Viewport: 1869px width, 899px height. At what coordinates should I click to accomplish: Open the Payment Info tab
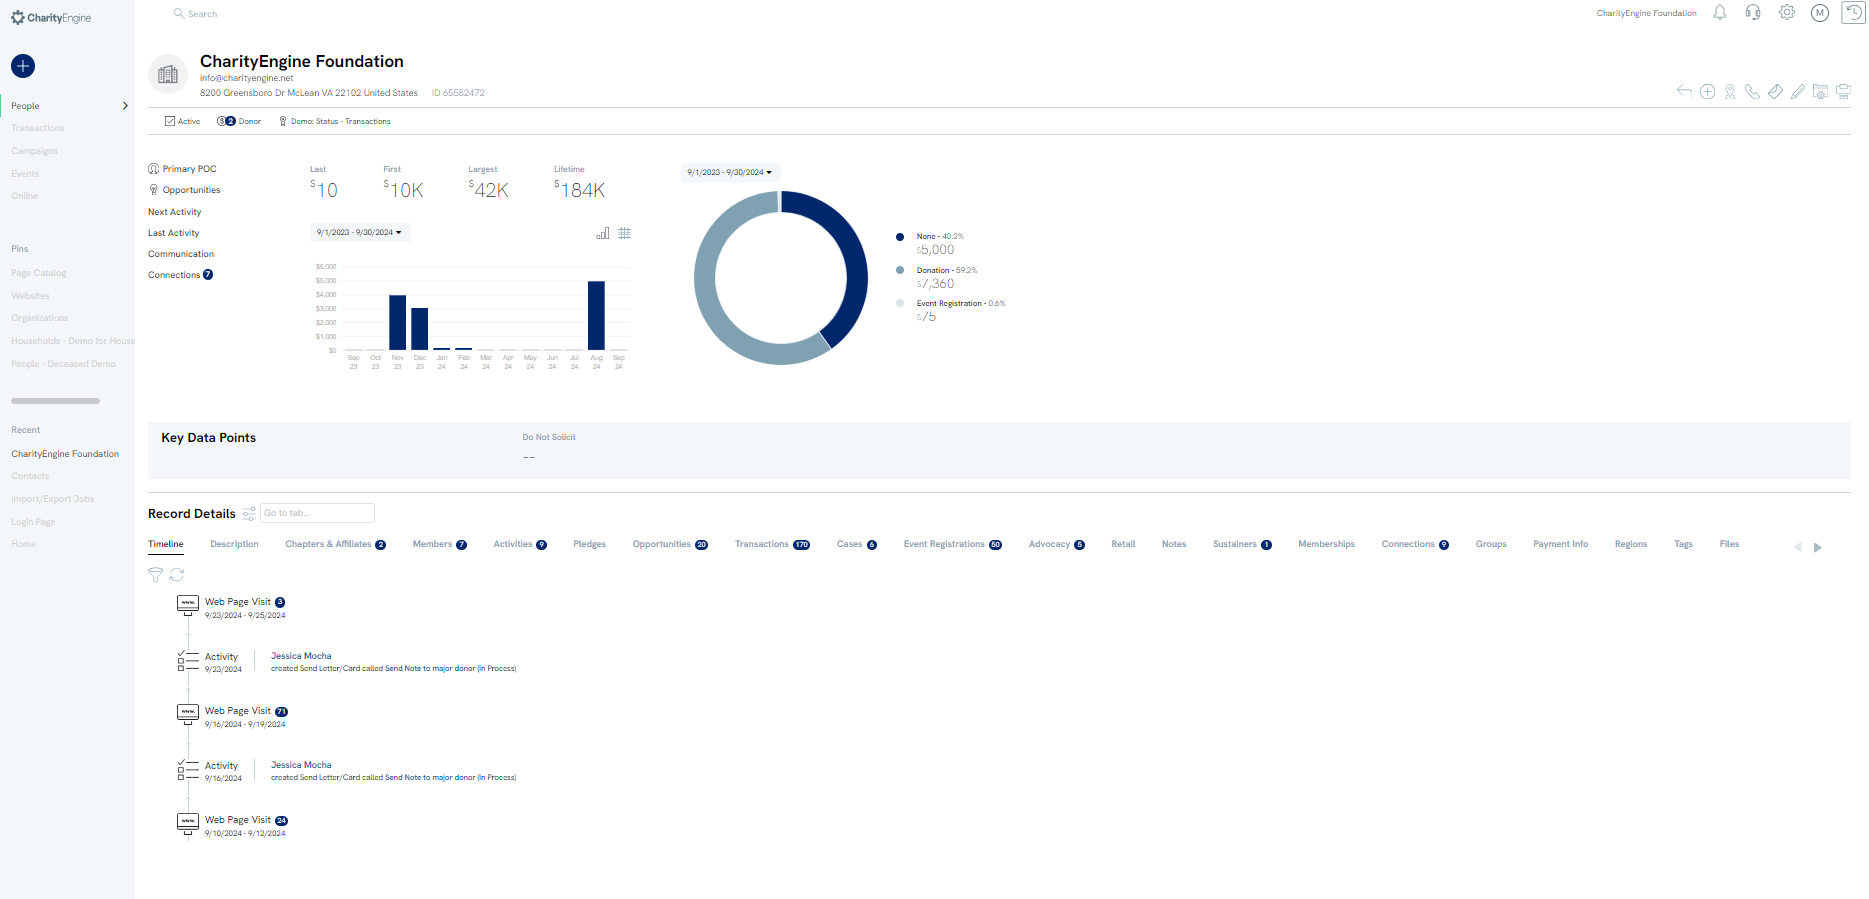click(x=1560, y=544)
